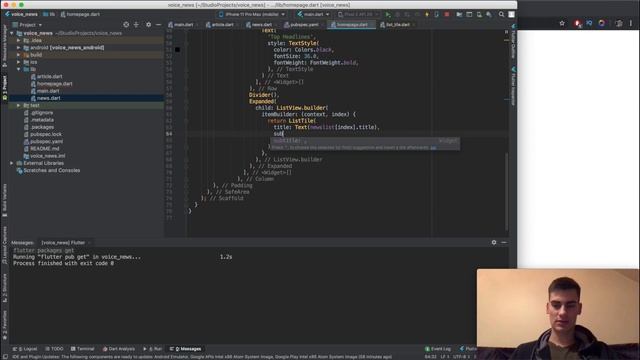Open the Dart Analysis tool window
The image size is (640, 360).
tap(119, 349)
